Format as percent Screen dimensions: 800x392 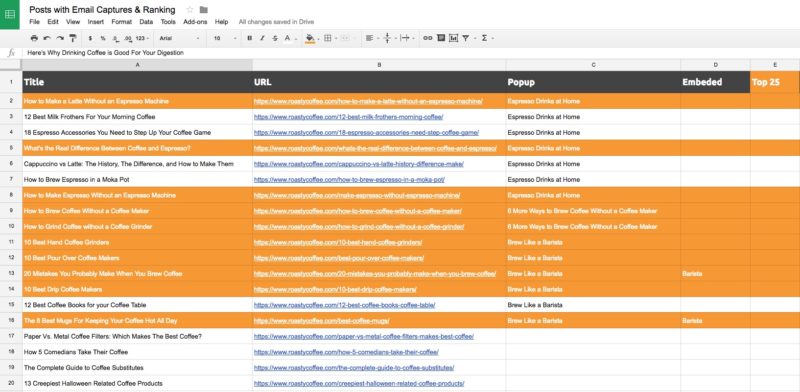[103, 38]
